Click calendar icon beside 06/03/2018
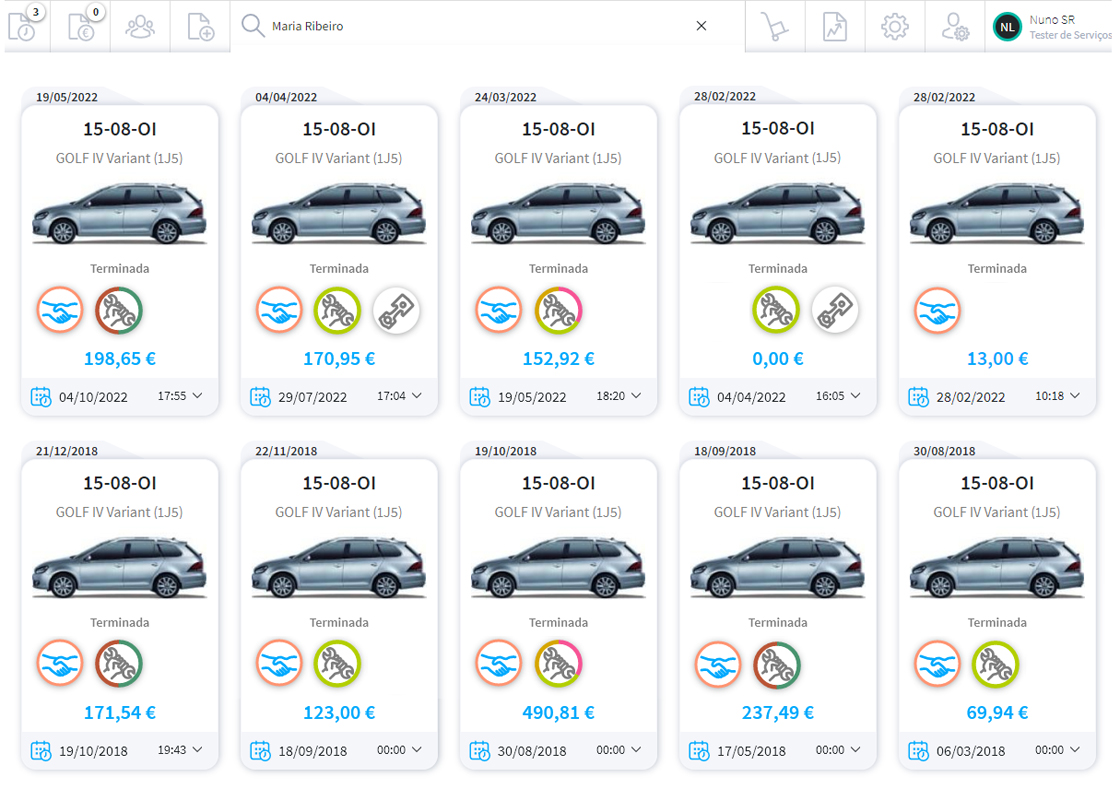 click(x=918, y=750)
